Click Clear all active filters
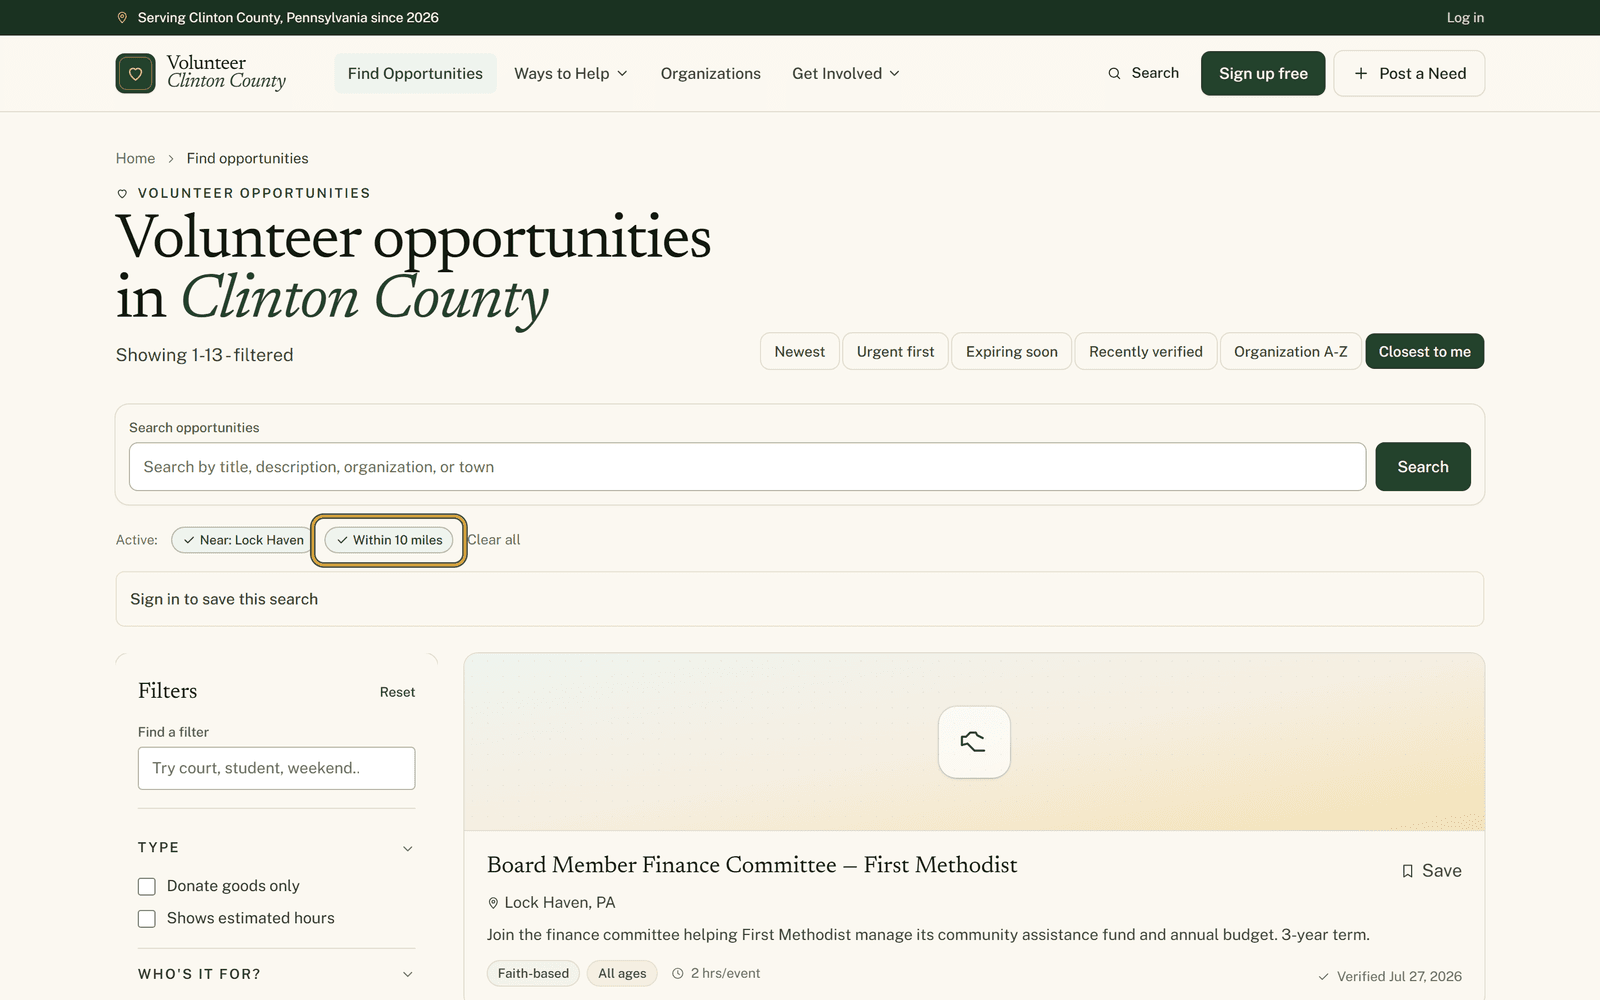 point(494,540)
